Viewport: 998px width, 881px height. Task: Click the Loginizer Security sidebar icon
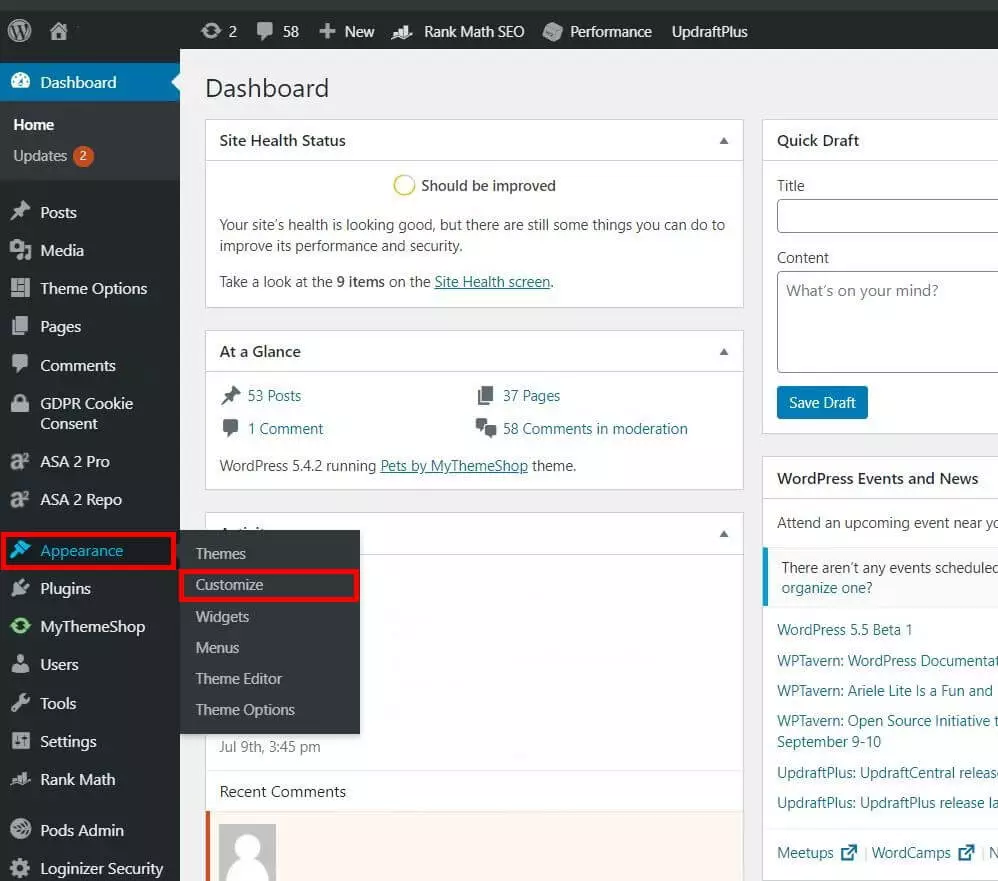[x=20, y=868]
